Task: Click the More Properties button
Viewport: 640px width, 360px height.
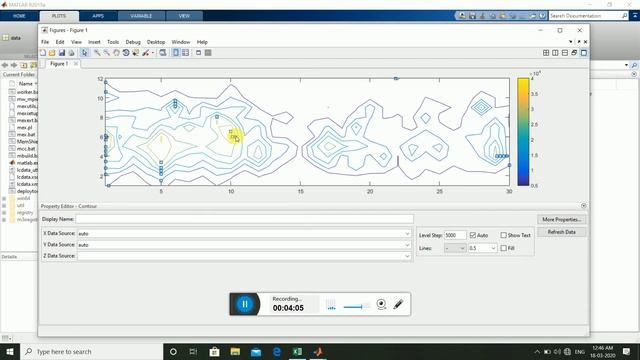Action: (562, 219)
